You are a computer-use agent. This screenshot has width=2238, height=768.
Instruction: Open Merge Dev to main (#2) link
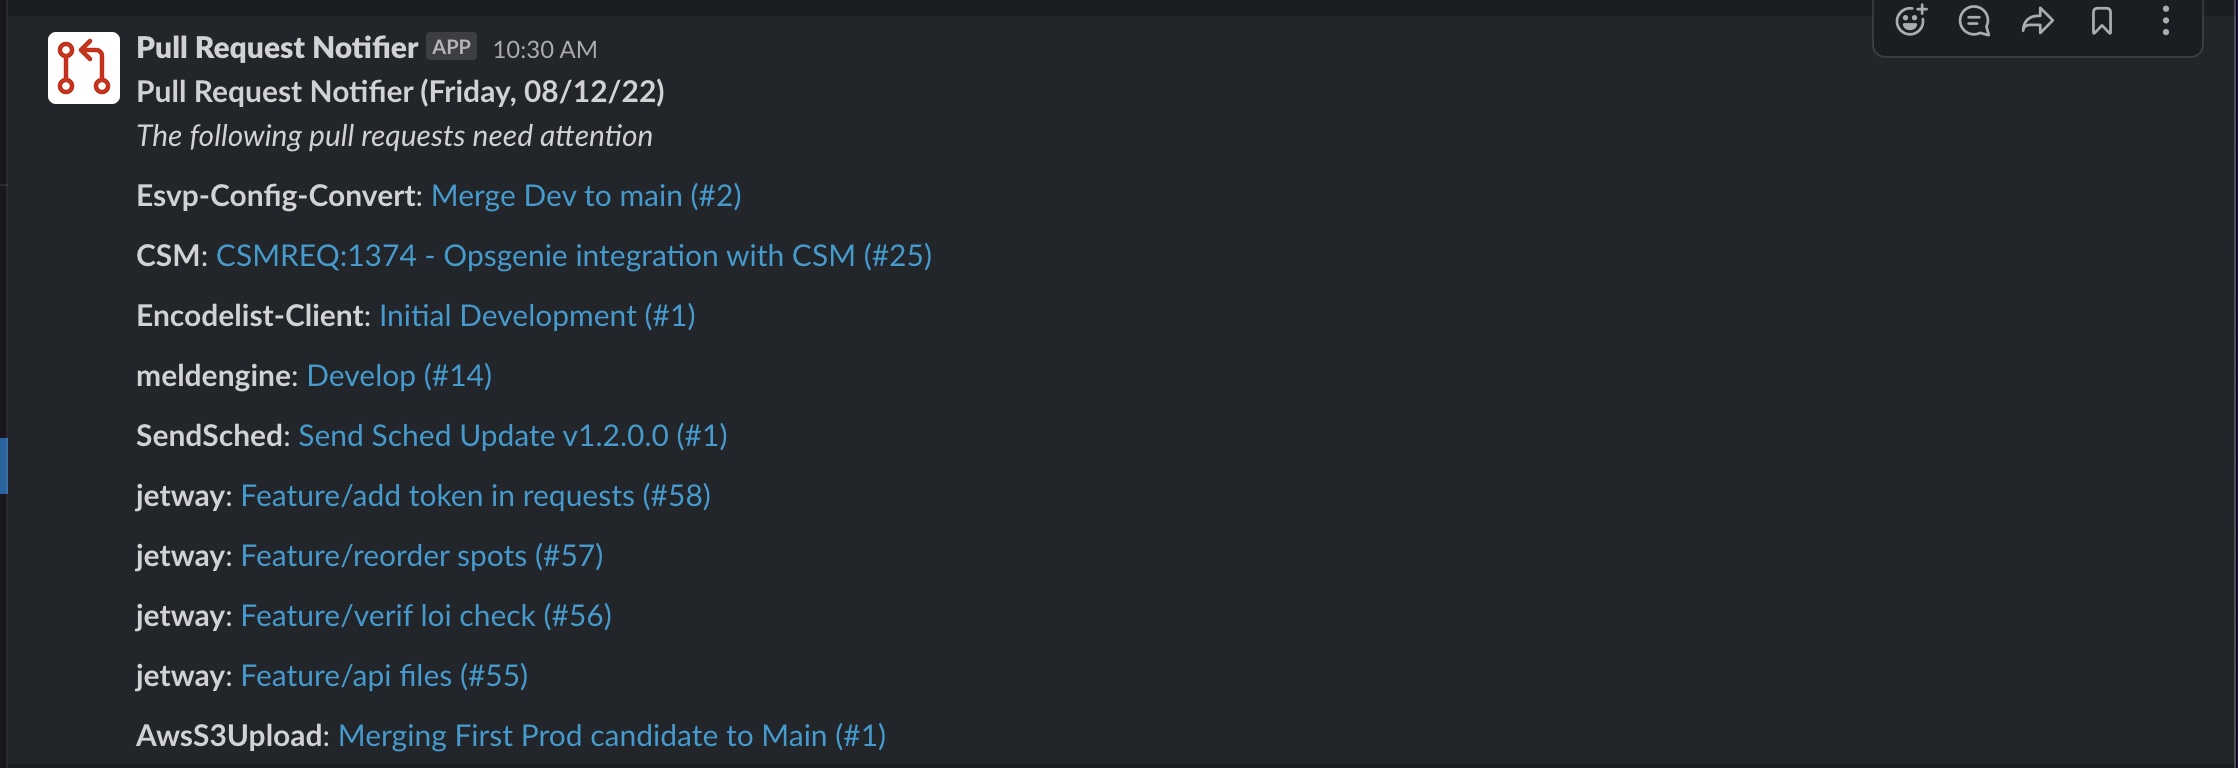(x=586, y=196)
